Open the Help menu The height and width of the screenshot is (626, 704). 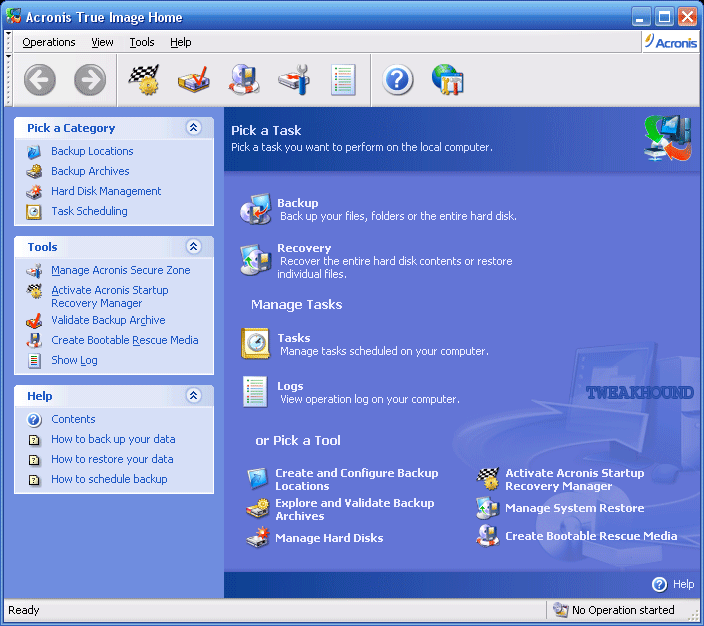point(180,42)
